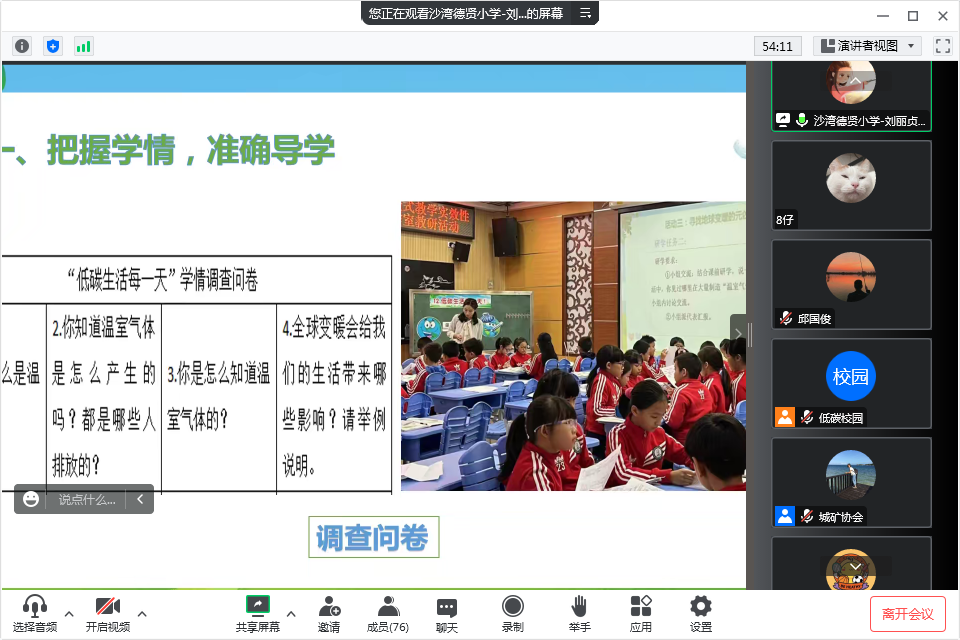Expand video options arrow beside 开启视频
This screenshot has height=640, width=960.
[142, 613]
